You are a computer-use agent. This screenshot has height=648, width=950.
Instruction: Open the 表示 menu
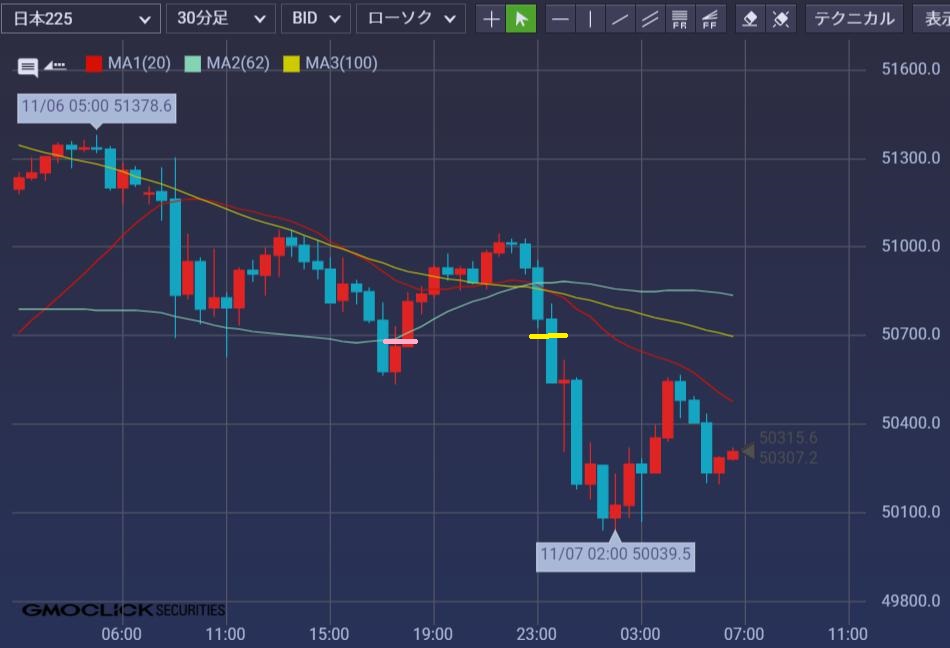[x=932, y=19]
